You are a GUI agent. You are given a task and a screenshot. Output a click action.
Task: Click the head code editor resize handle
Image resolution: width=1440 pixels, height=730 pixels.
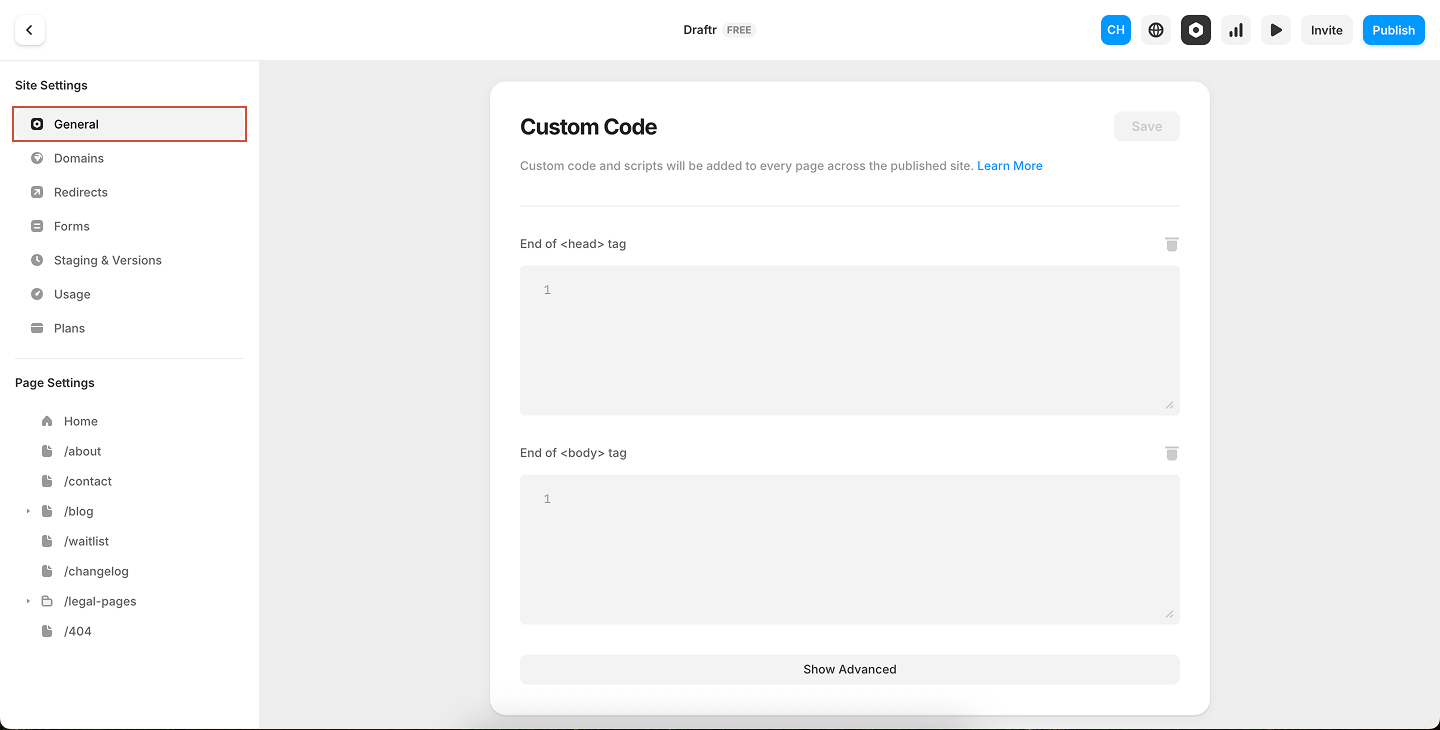tap(1169, 404)
